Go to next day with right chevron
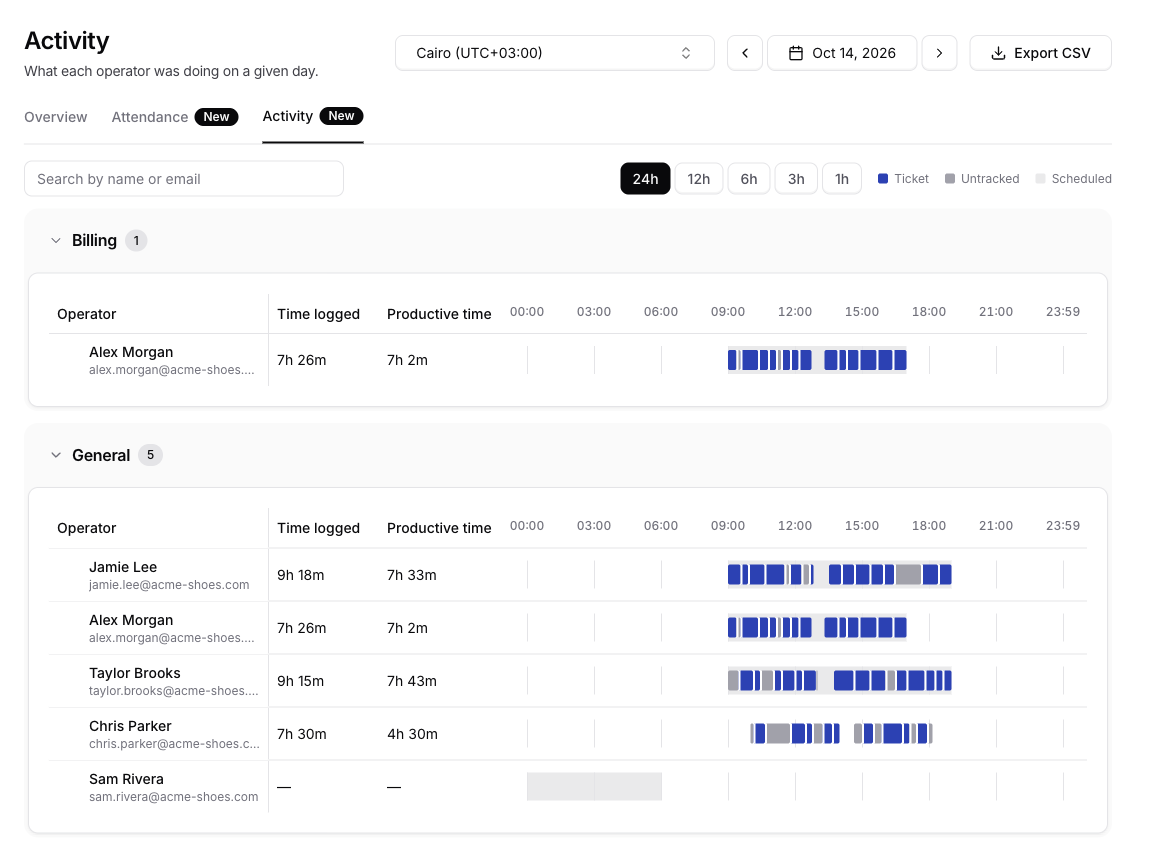Viewport: 1160px width, 841px height. pyautogui.click(x=940, y=53)
